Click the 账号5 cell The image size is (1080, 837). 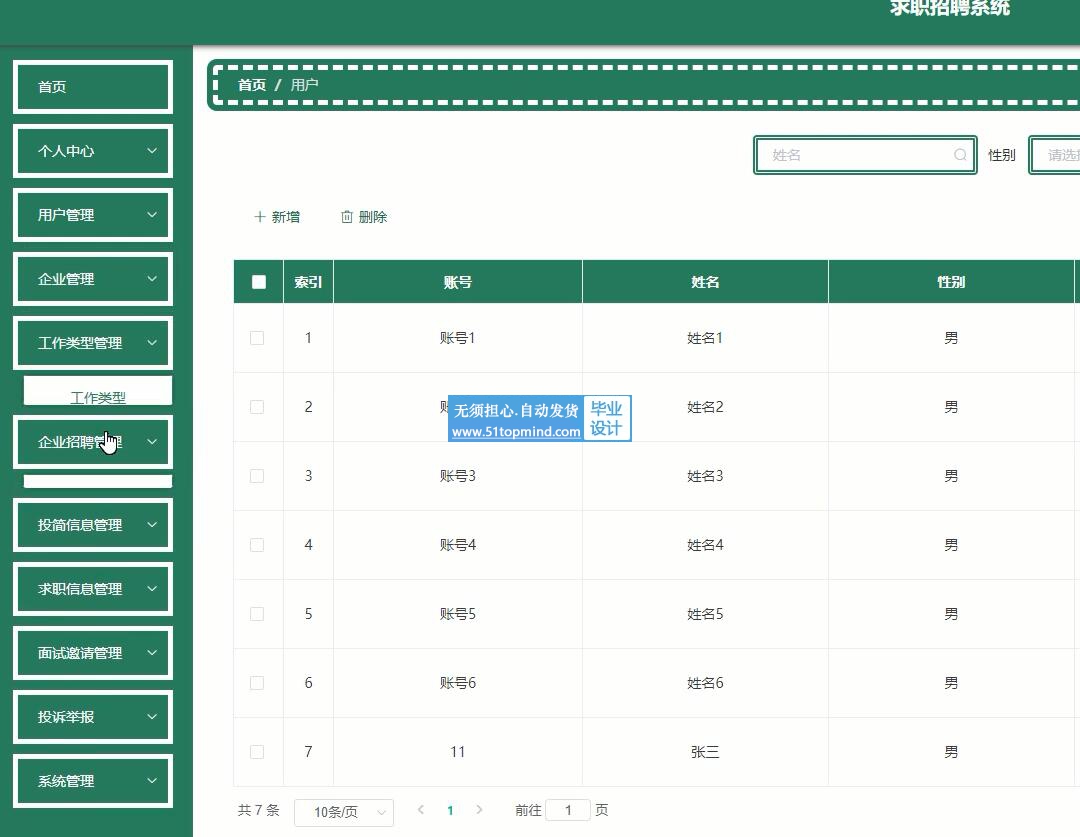[x=458, y=614]
